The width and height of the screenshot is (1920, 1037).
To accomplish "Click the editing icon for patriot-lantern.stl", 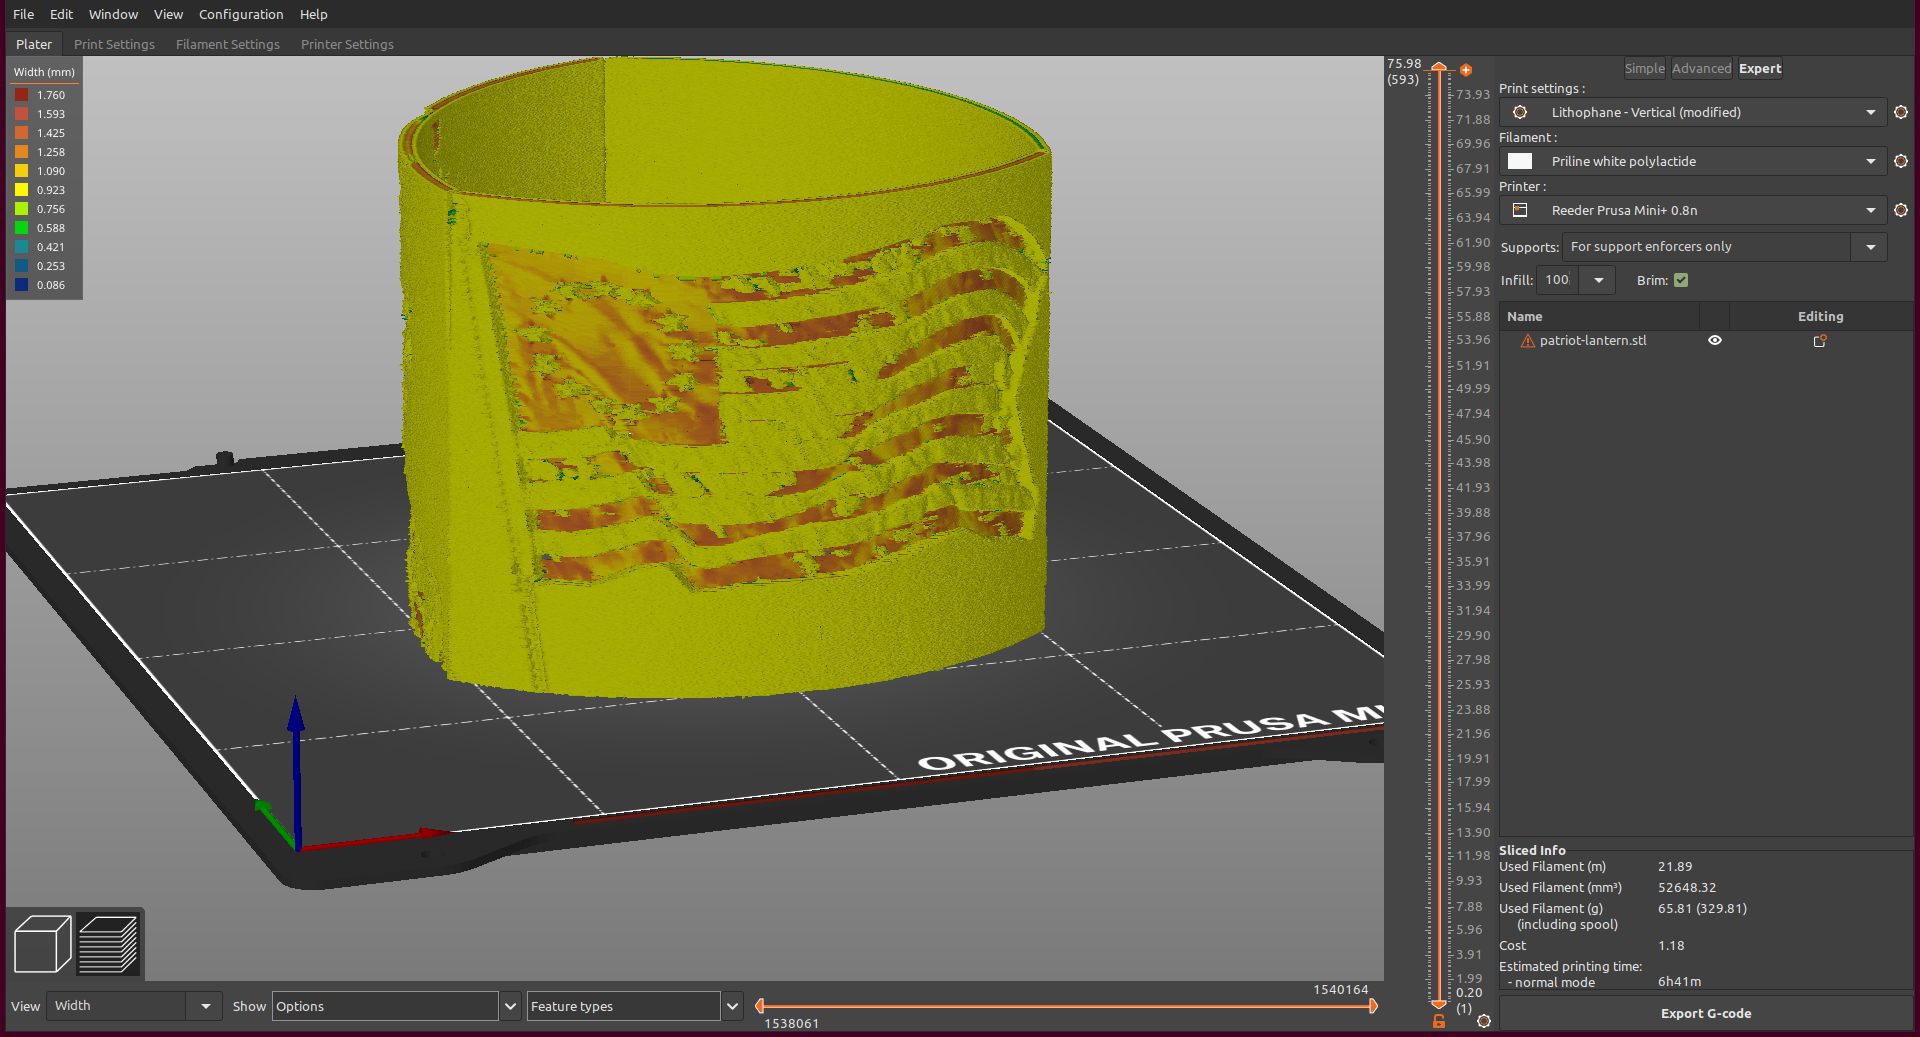I will 1820,341.
